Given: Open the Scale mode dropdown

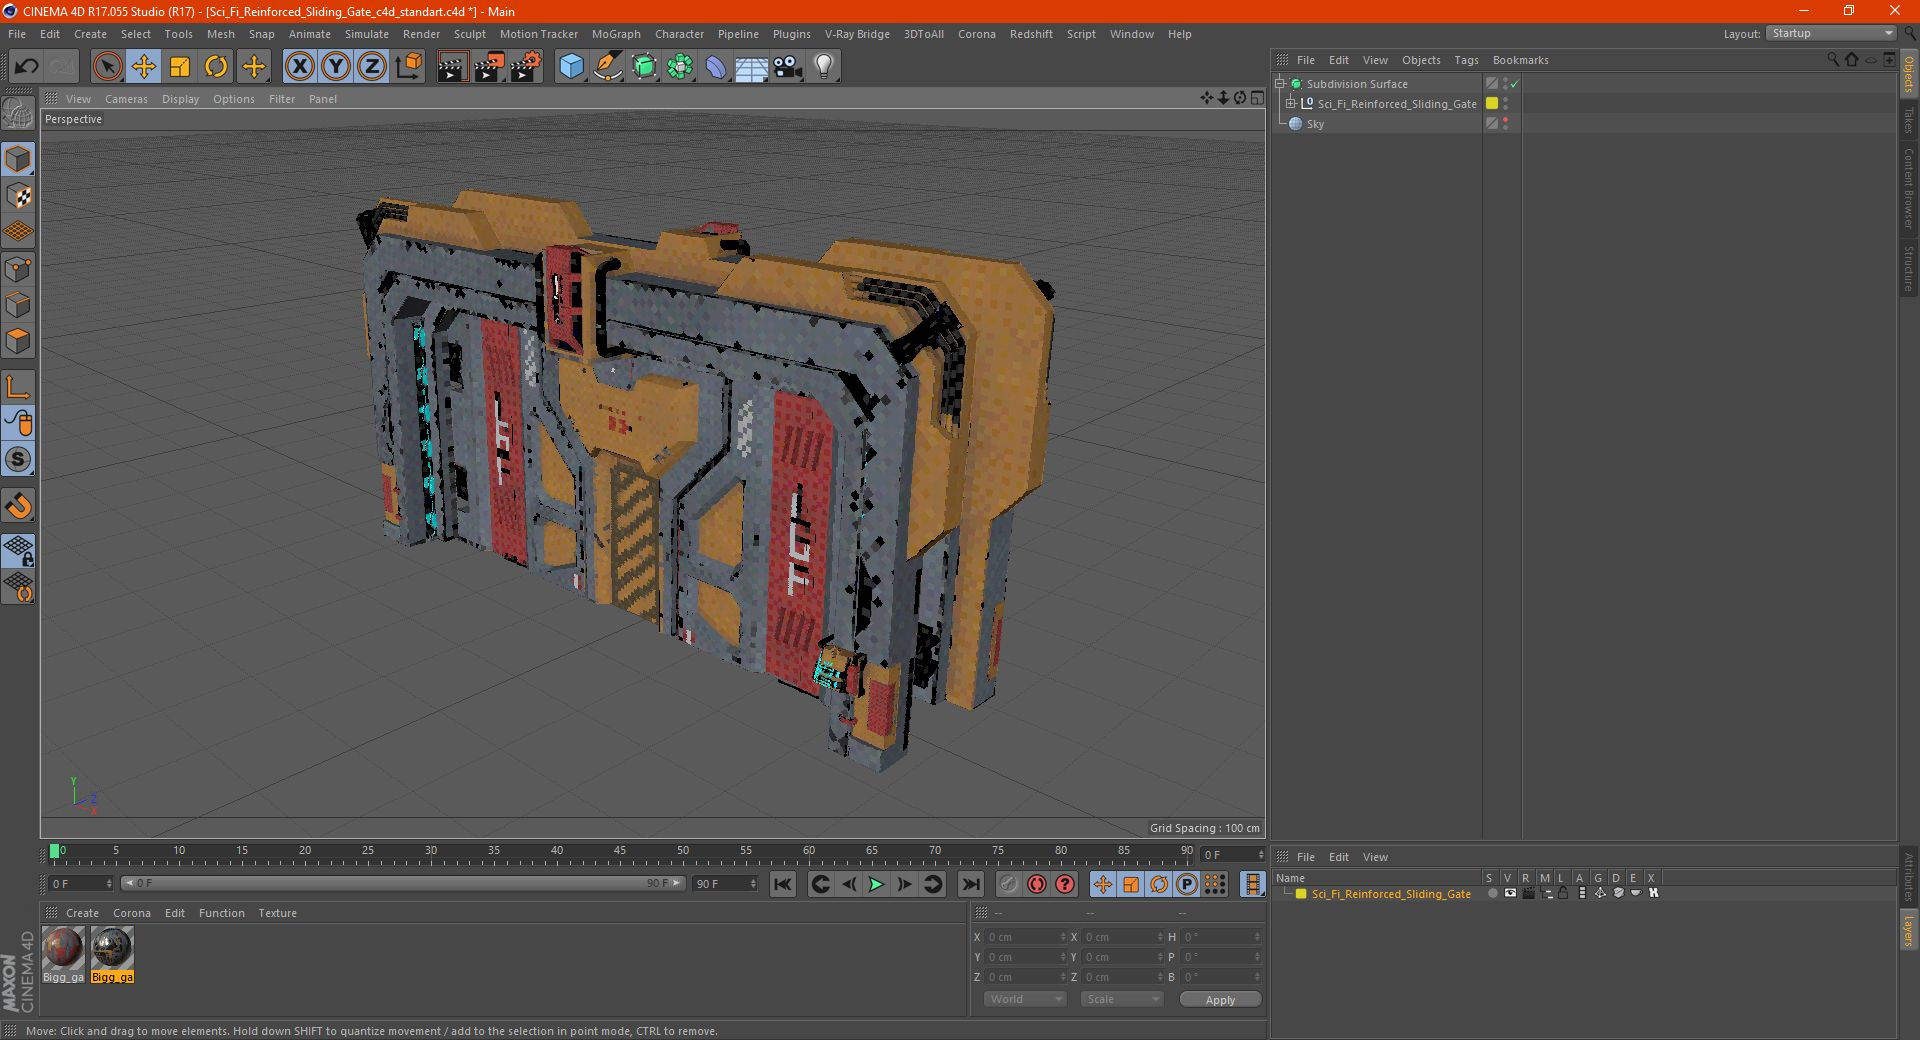Looking at the screenshot, I should [x=1121, y=999].
